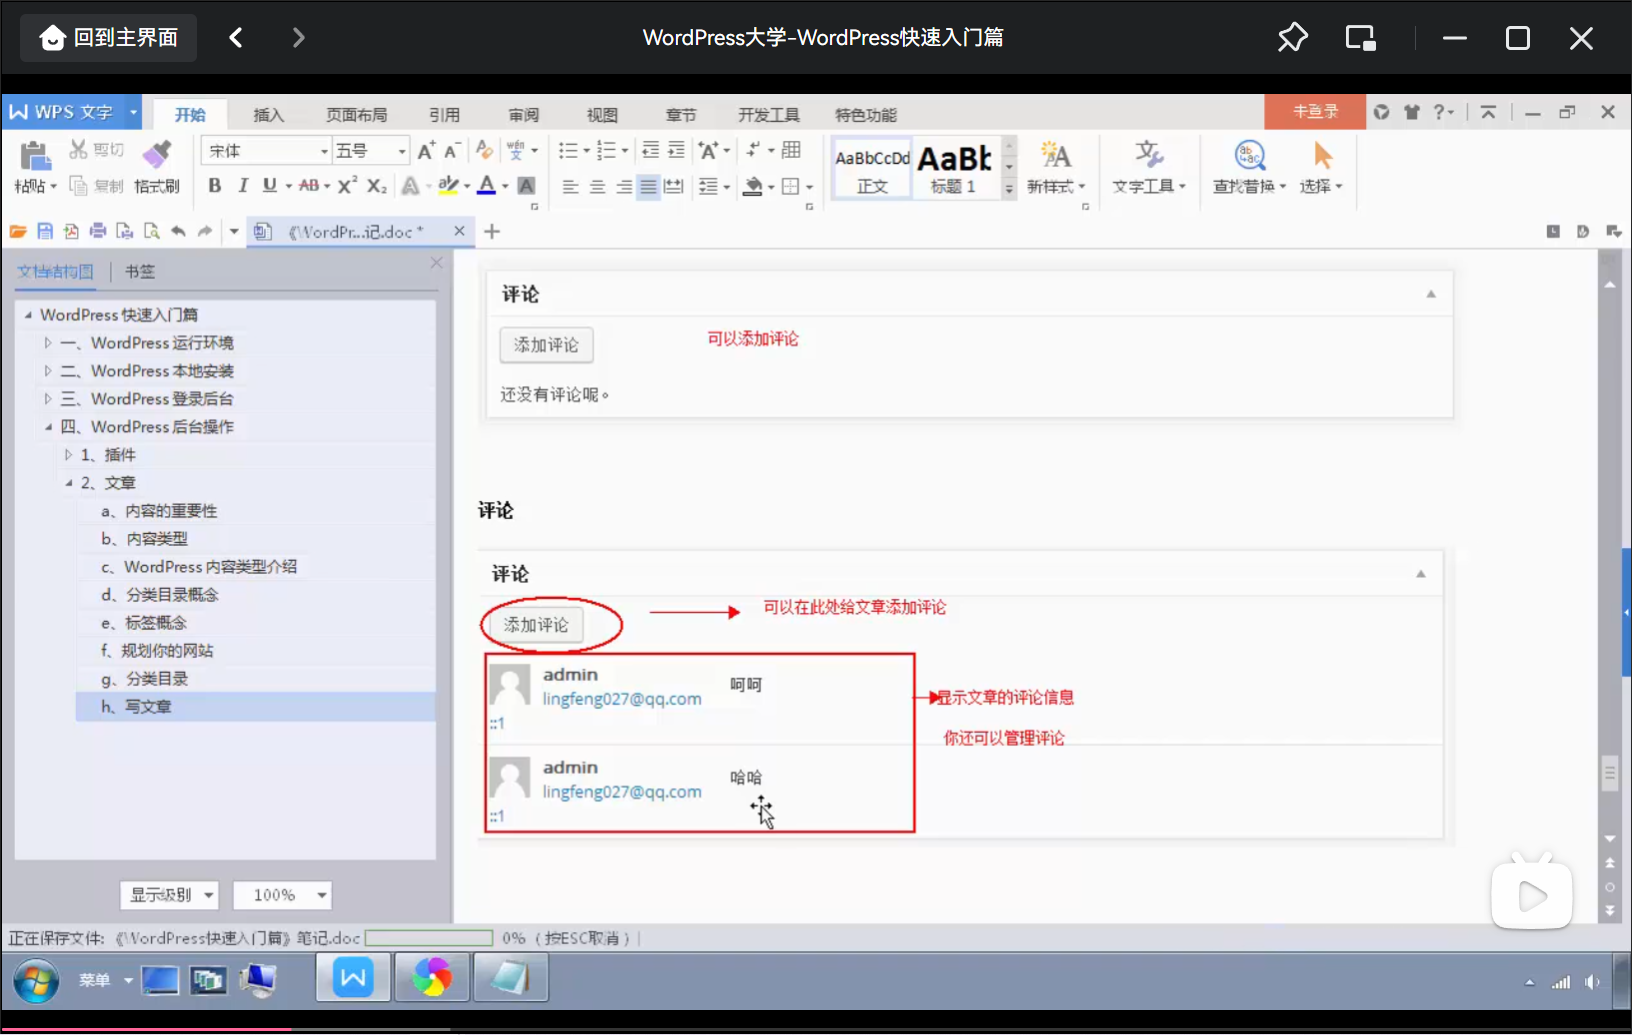This screenshot has width=1632, height=1035.
Task: Open 文字工具 menu
Action: tap(1149, 167)
